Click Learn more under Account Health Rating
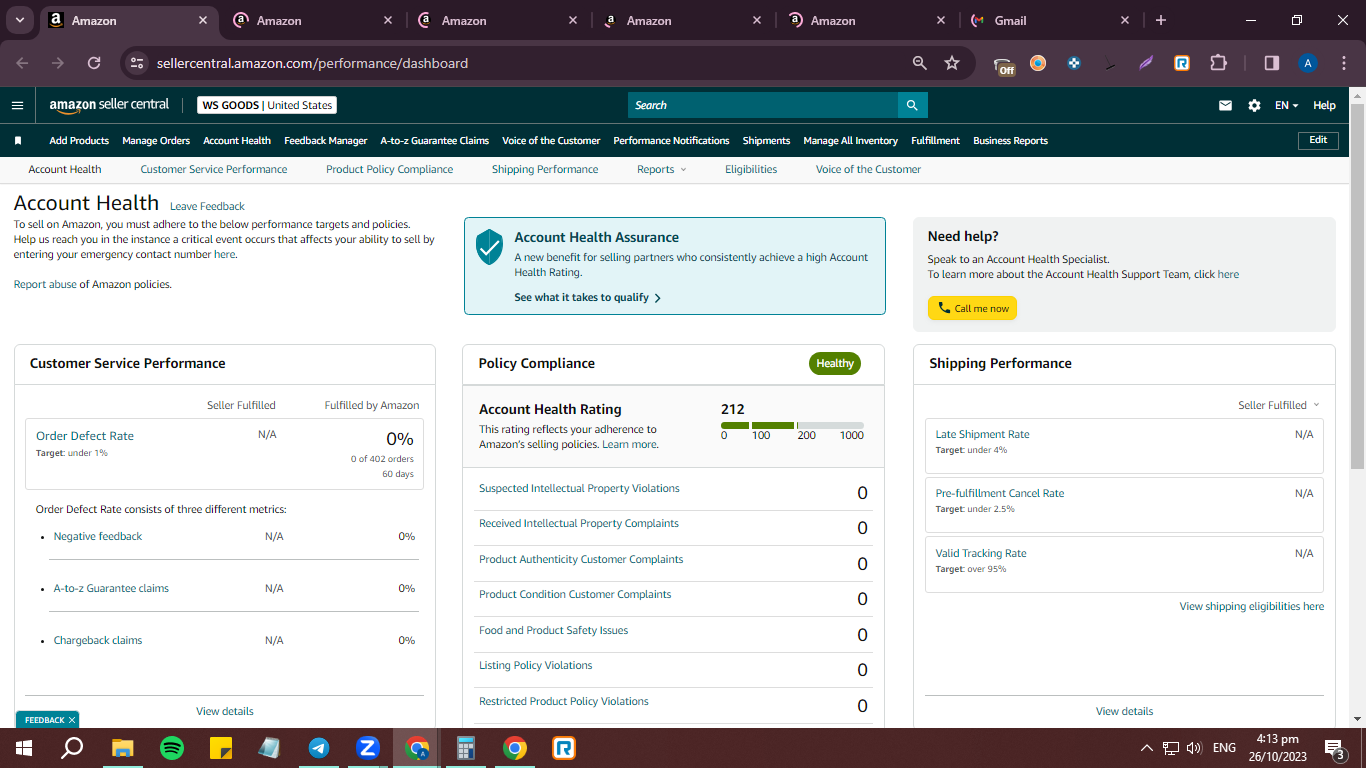Viewport: 1366px width, 768px height. coord(630,444)
